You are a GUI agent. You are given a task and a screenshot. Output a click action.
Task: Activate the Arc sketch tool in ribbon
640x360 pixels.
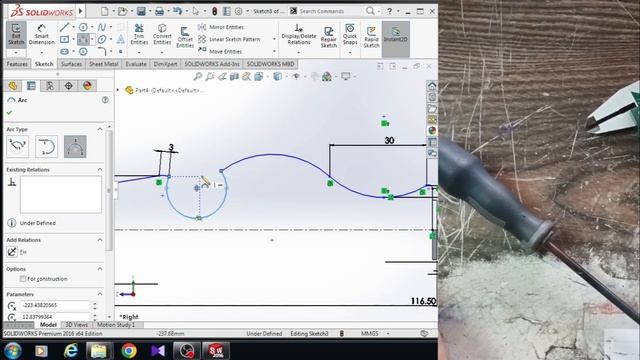83,40
